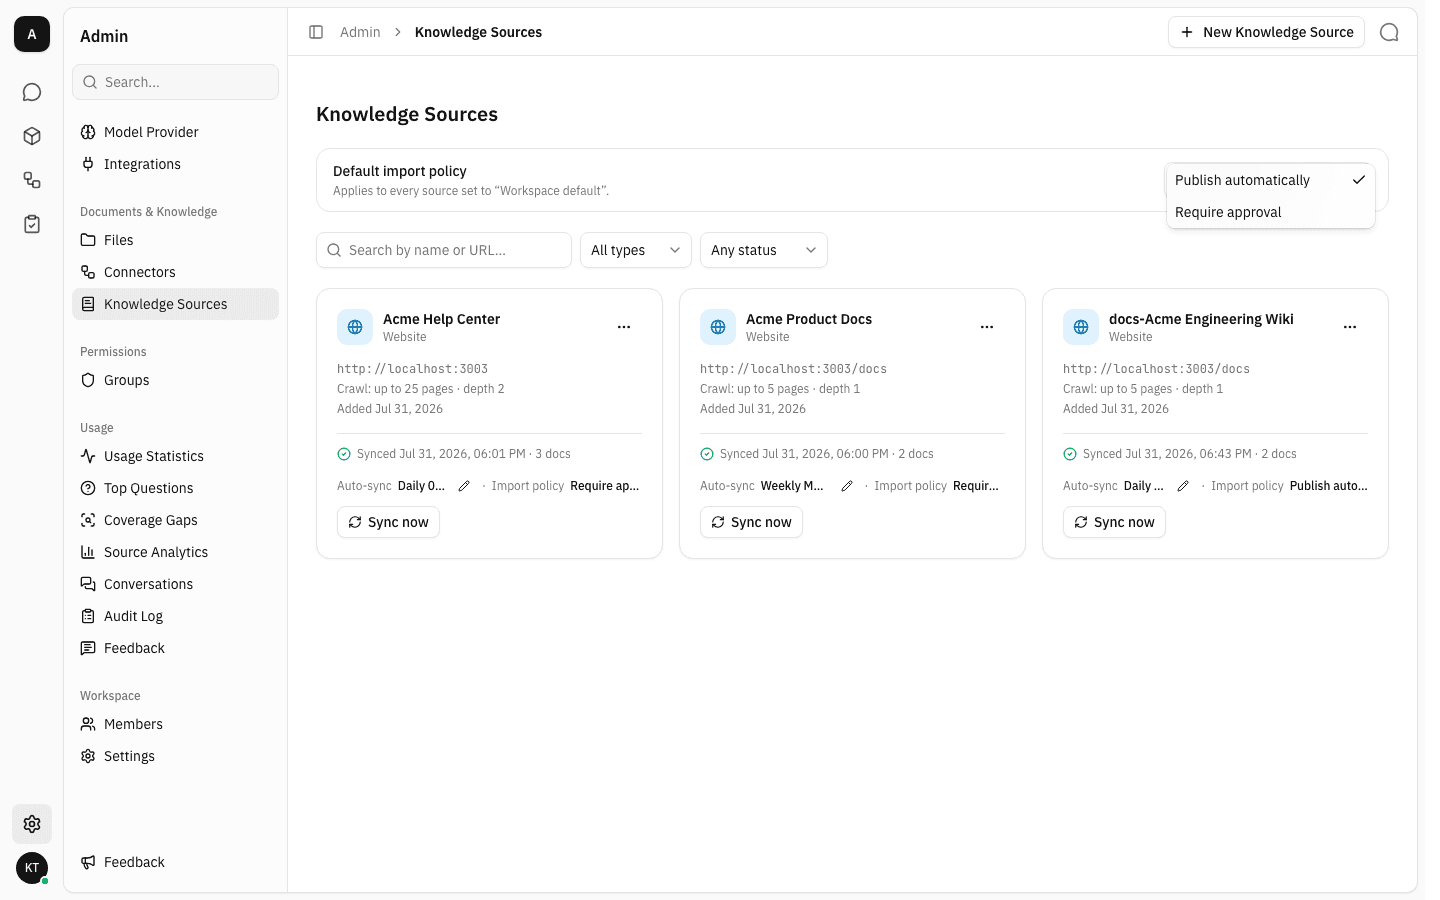View Top Questions
This screenshot has height=900, width=1440.
coord(175,488)
